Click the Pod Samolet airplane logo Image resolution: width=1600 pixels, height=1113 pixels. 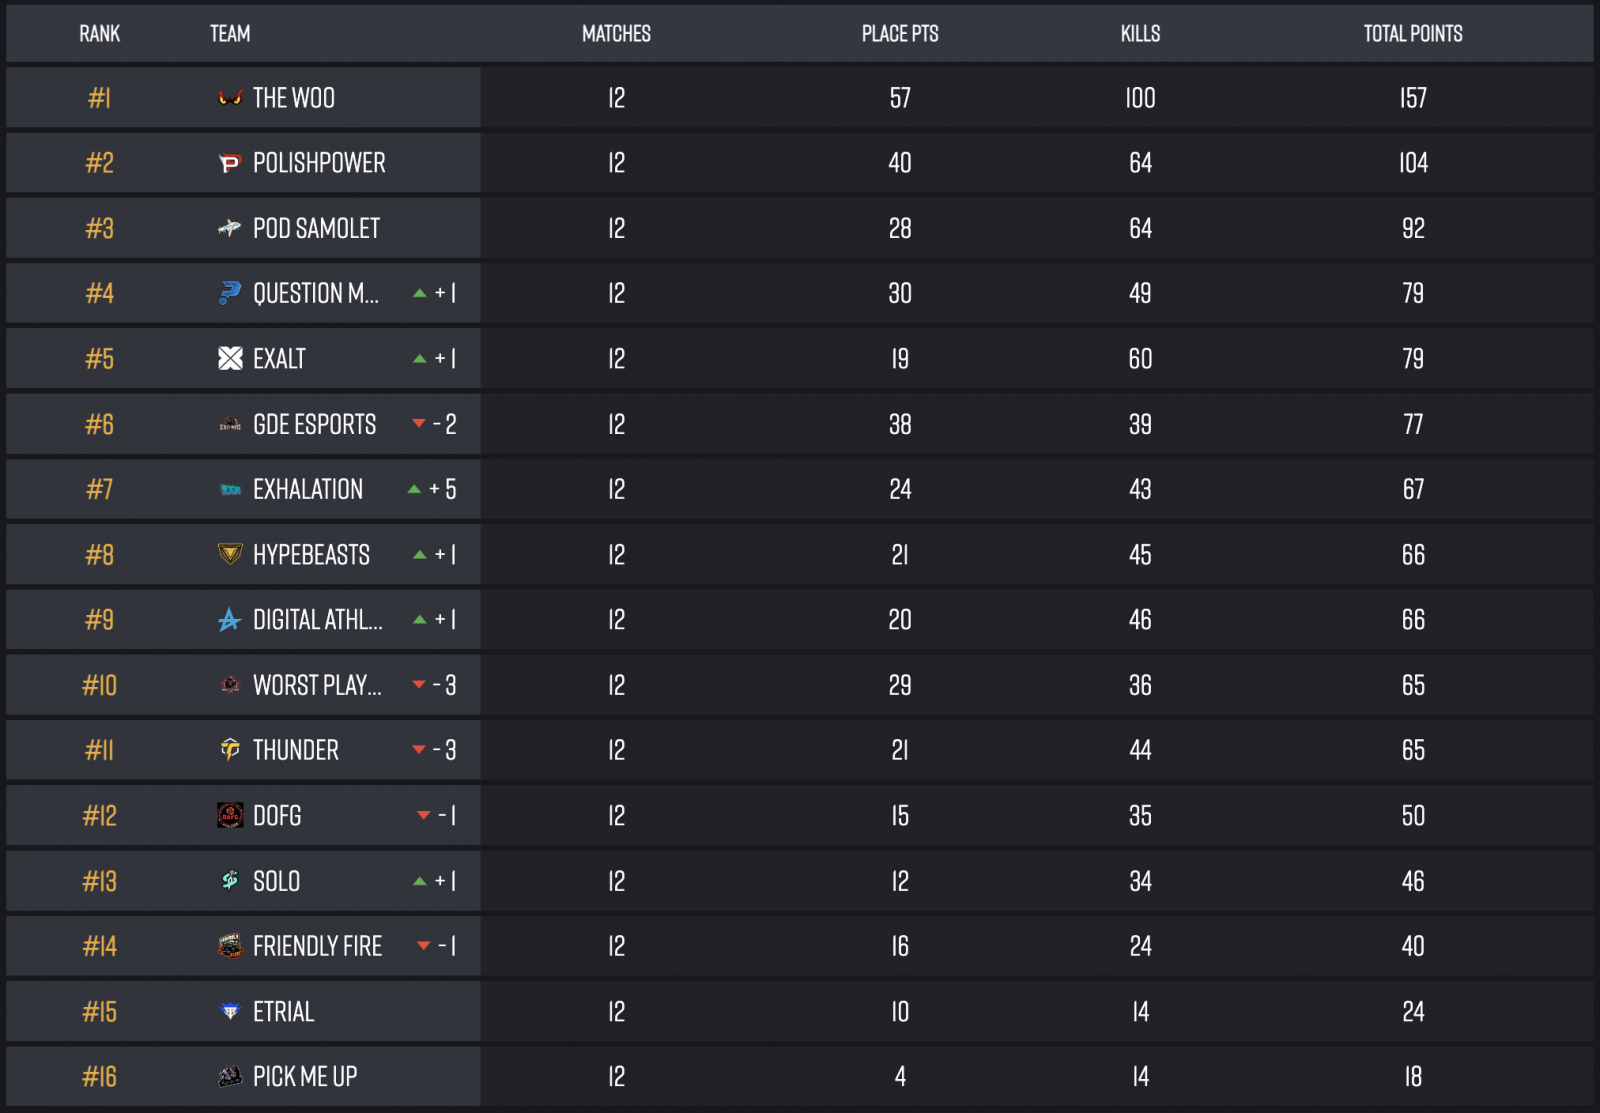click(230, 228)
